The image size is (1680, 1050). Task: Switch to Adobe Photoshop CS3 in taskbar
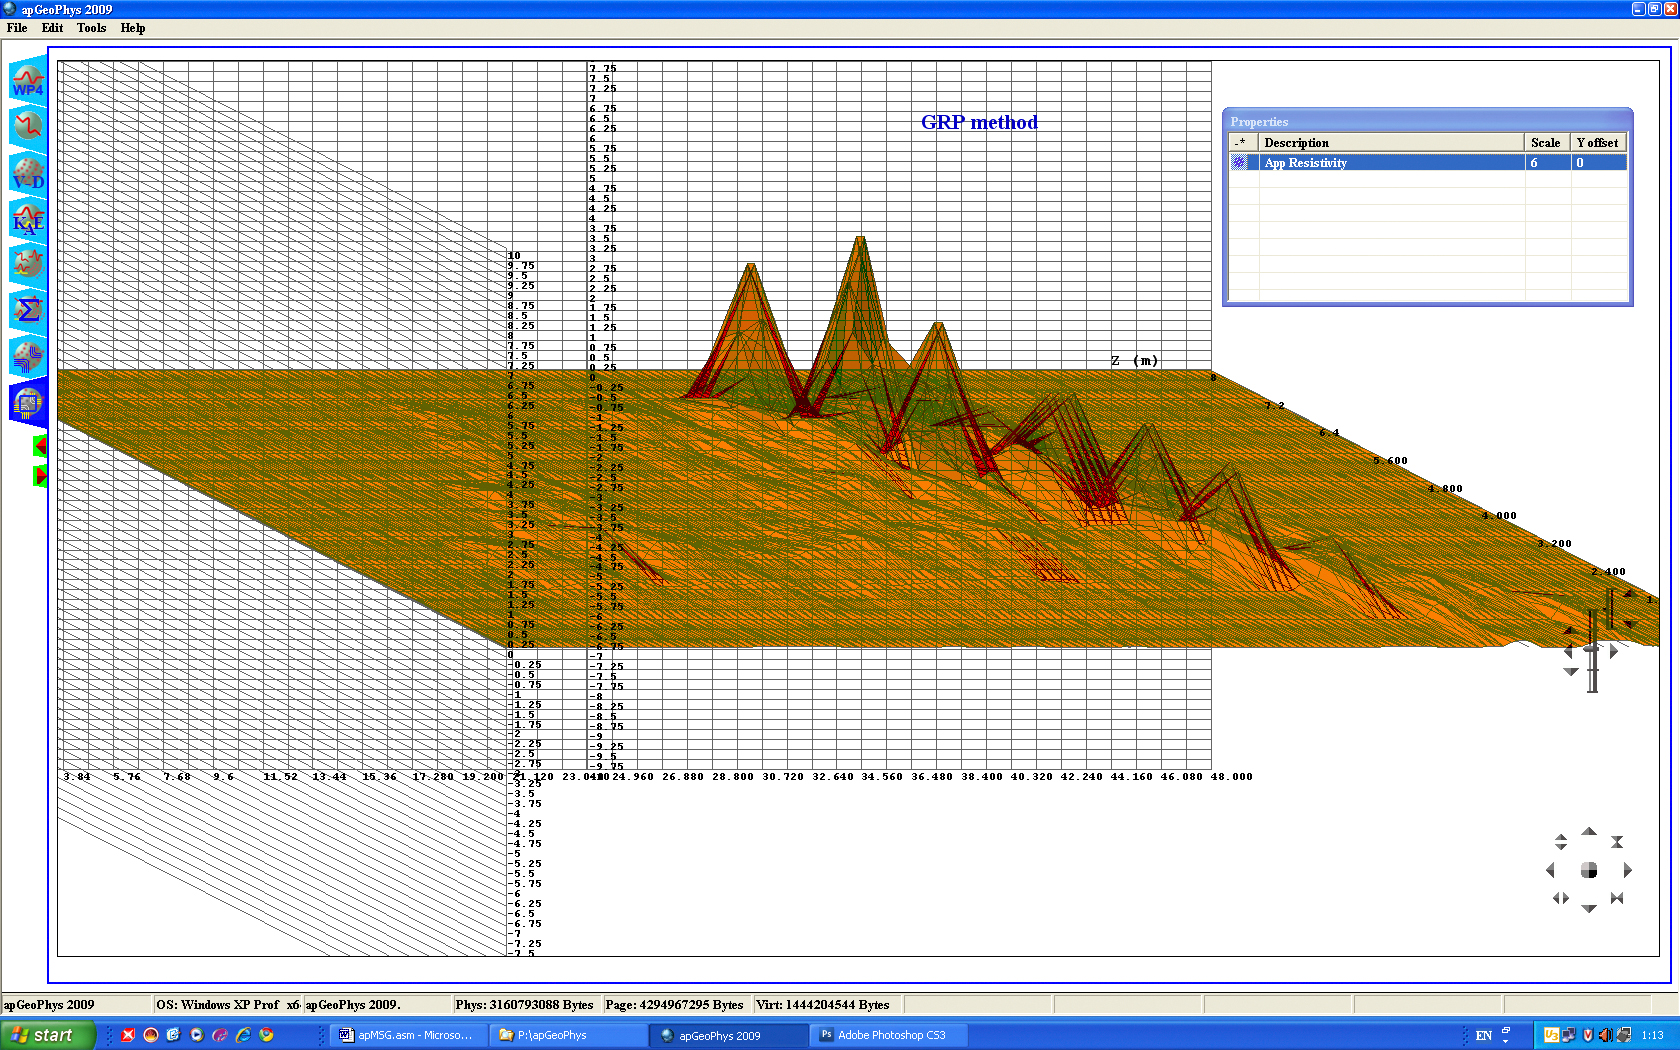pyautogui.click(x=890, y=1035)
